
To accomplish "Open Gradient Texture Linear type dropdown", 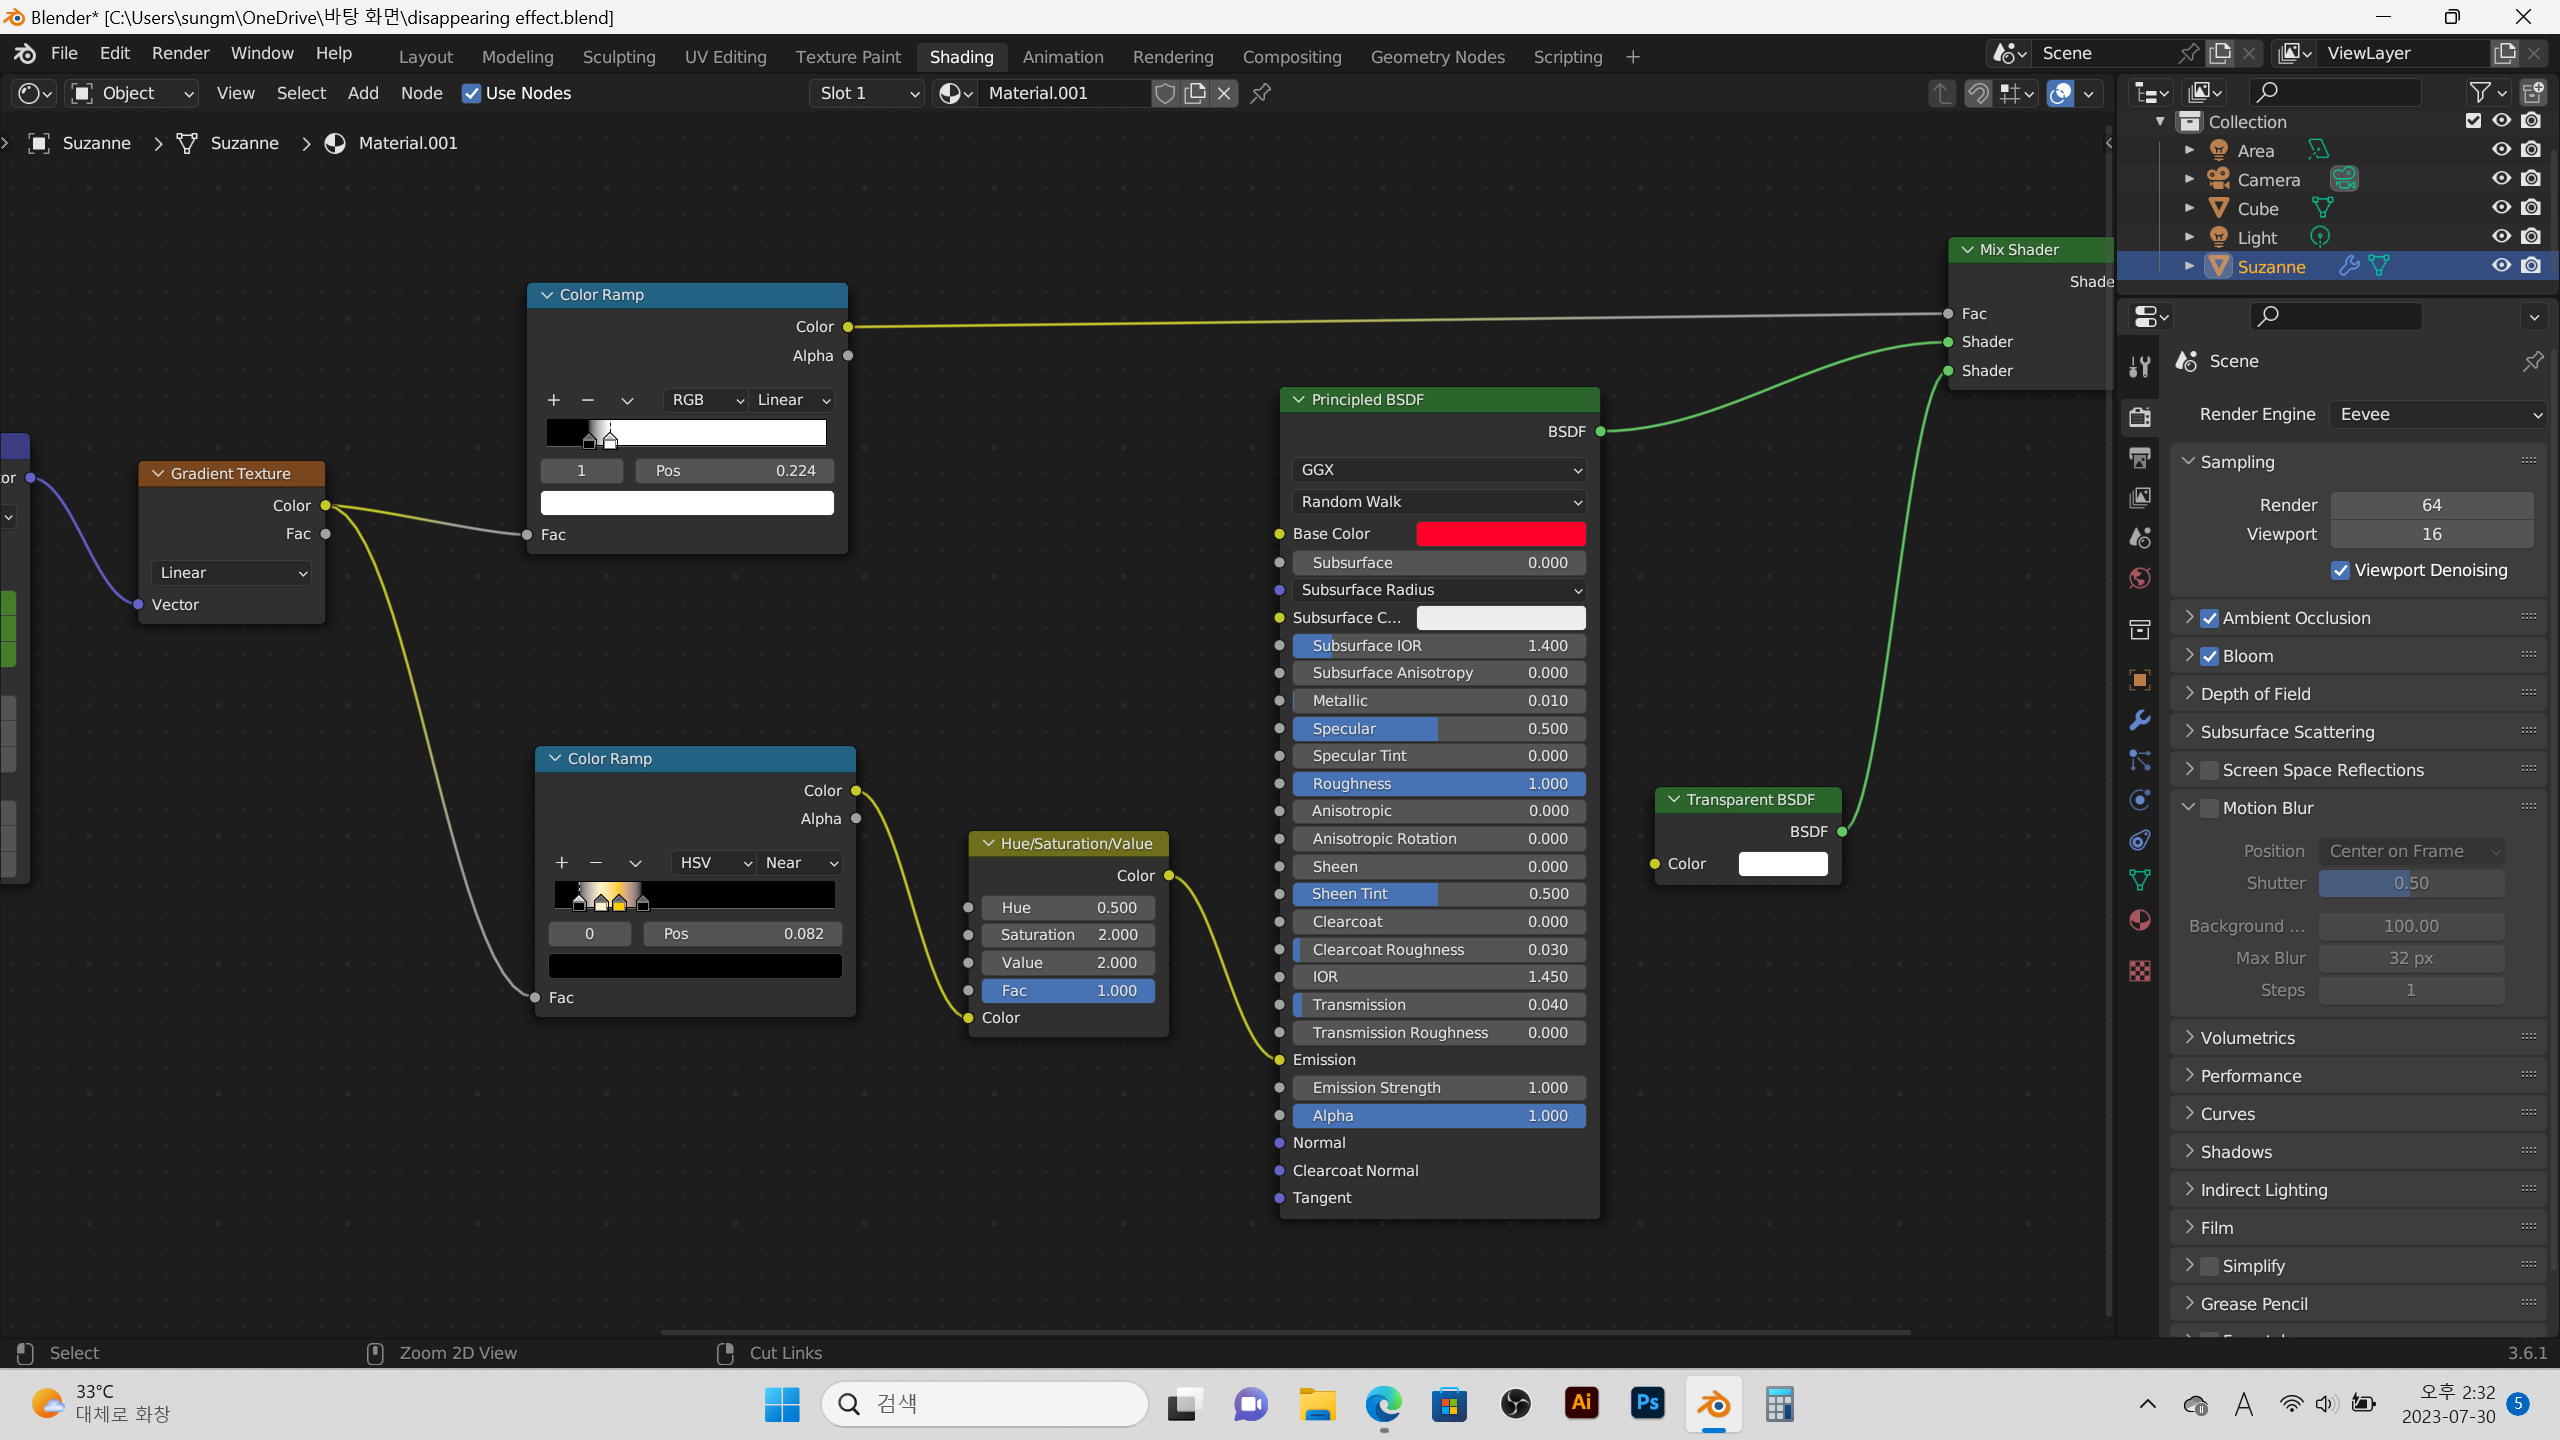I will (x=232, y=573).
